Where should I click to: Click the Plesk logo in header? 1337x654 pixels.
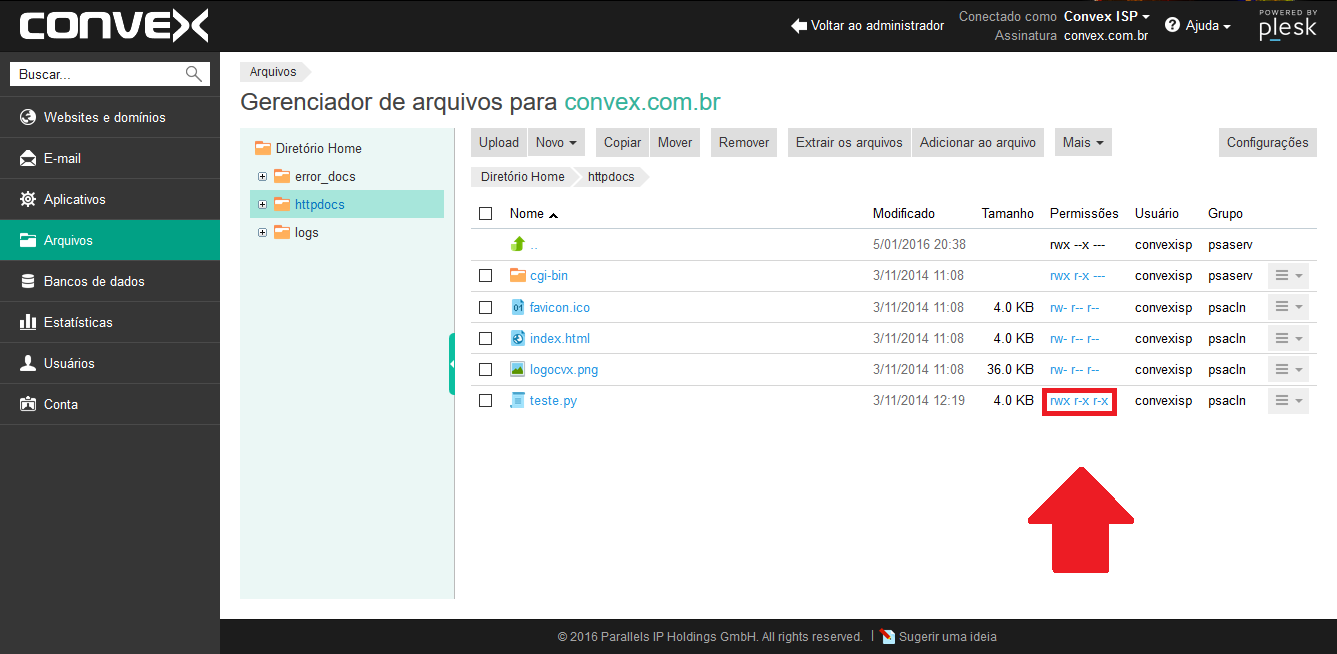(1288, 25)
